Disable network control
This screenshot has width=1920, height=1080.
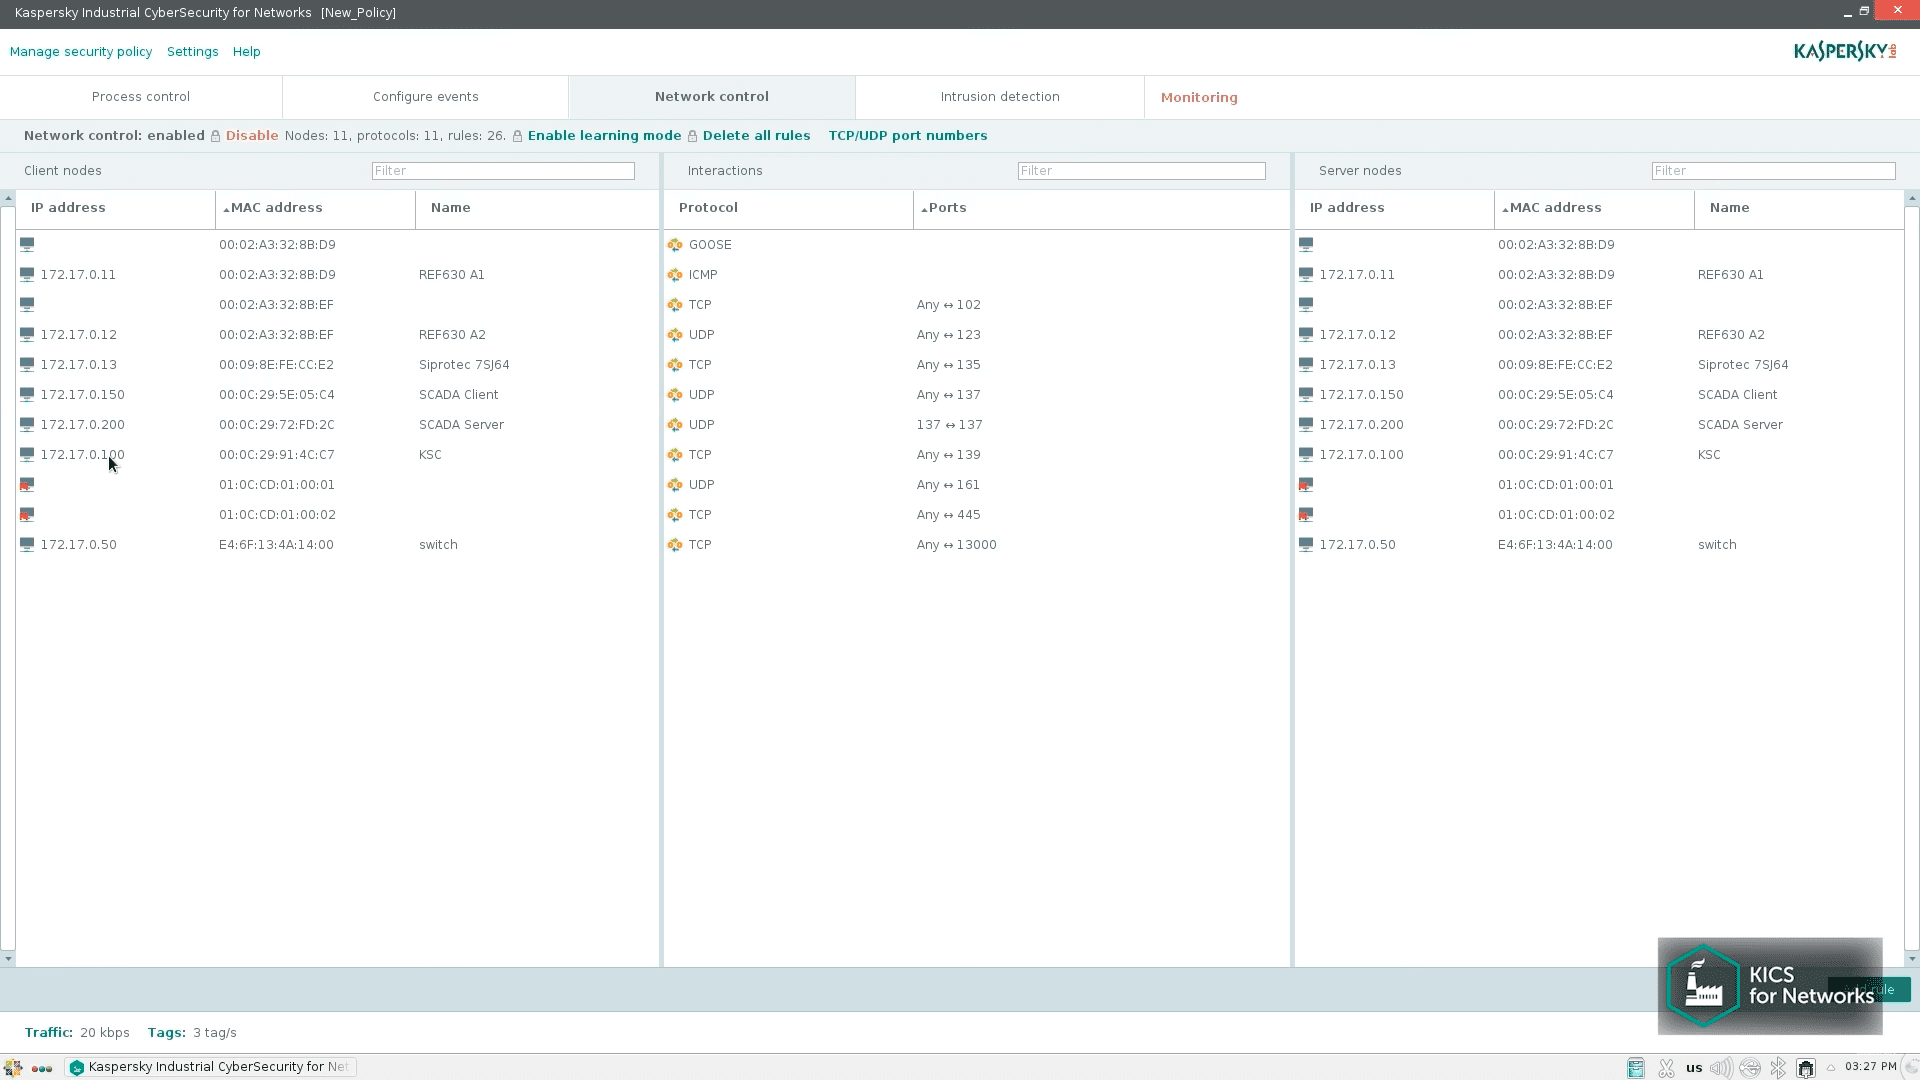[x=251, y=136]
